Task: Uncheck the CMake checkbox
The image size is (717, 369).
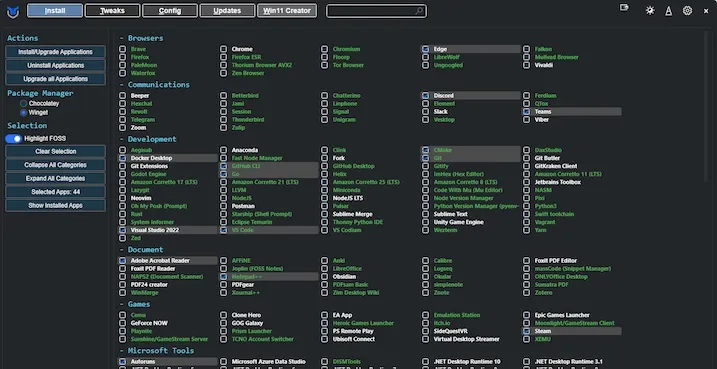Action: [x=425, y=150]
